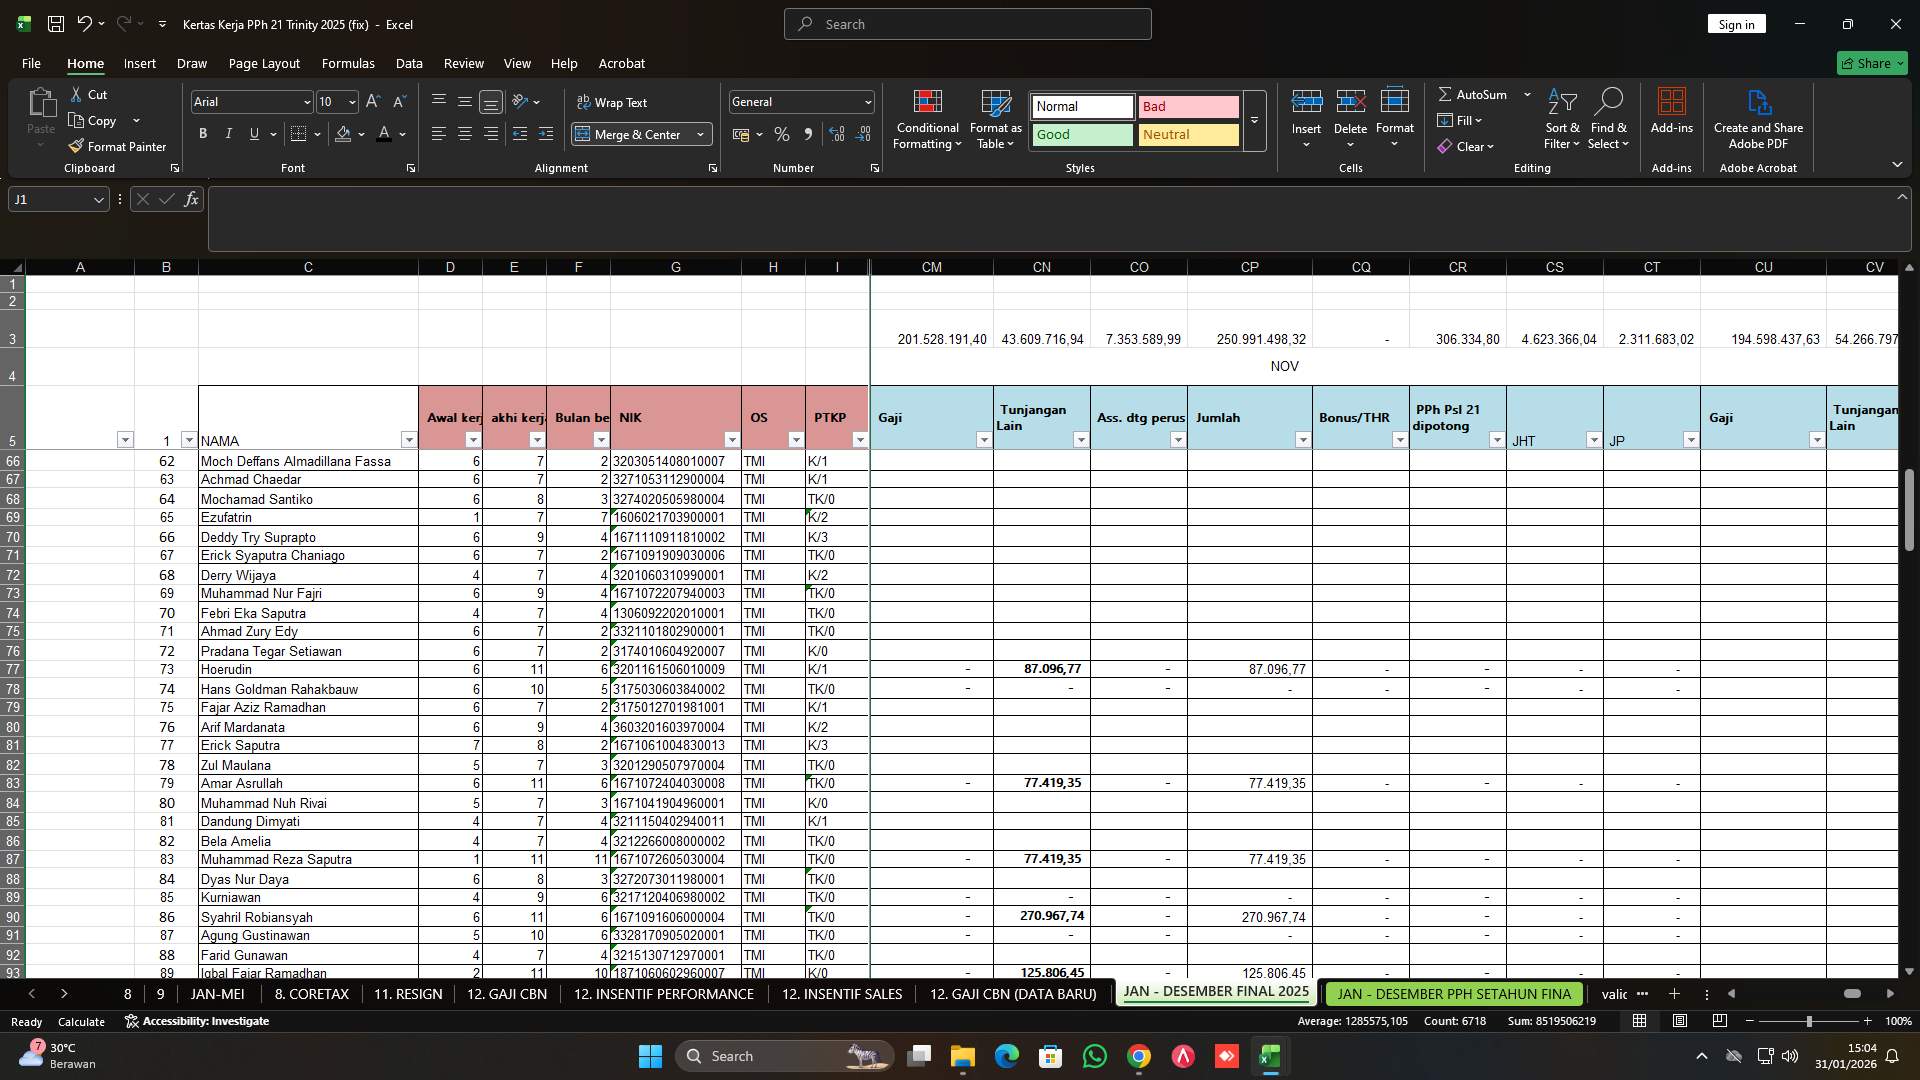Open the font name dropdown
Image resolution: width=1920 pixels, height=1080 pixels.
pyautogui.click(x=307, y=102)
